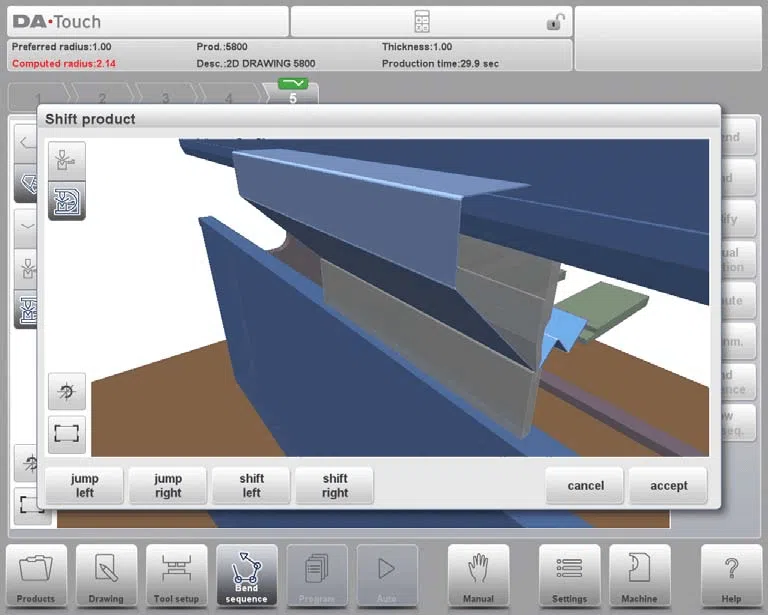Click the green bend indicator above step 5
Screen dimensions: 768x615
pos(293,83)
